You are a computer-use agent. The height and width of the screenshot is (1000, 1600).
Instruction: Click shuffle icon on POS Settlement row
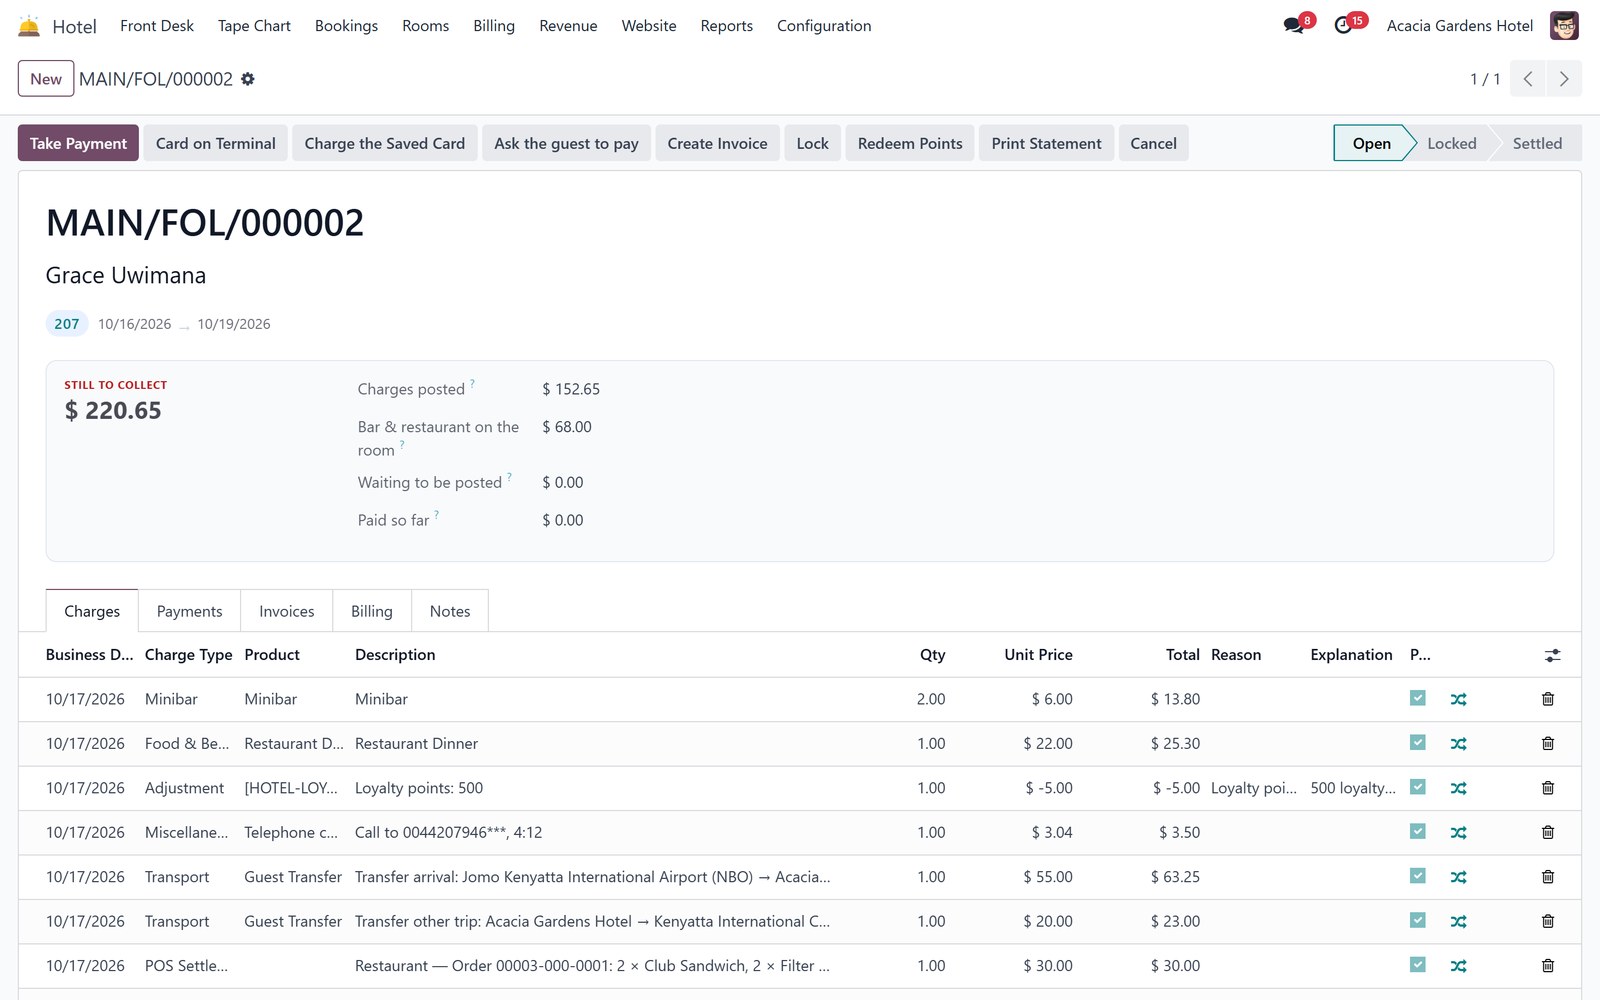point(1459,966)
